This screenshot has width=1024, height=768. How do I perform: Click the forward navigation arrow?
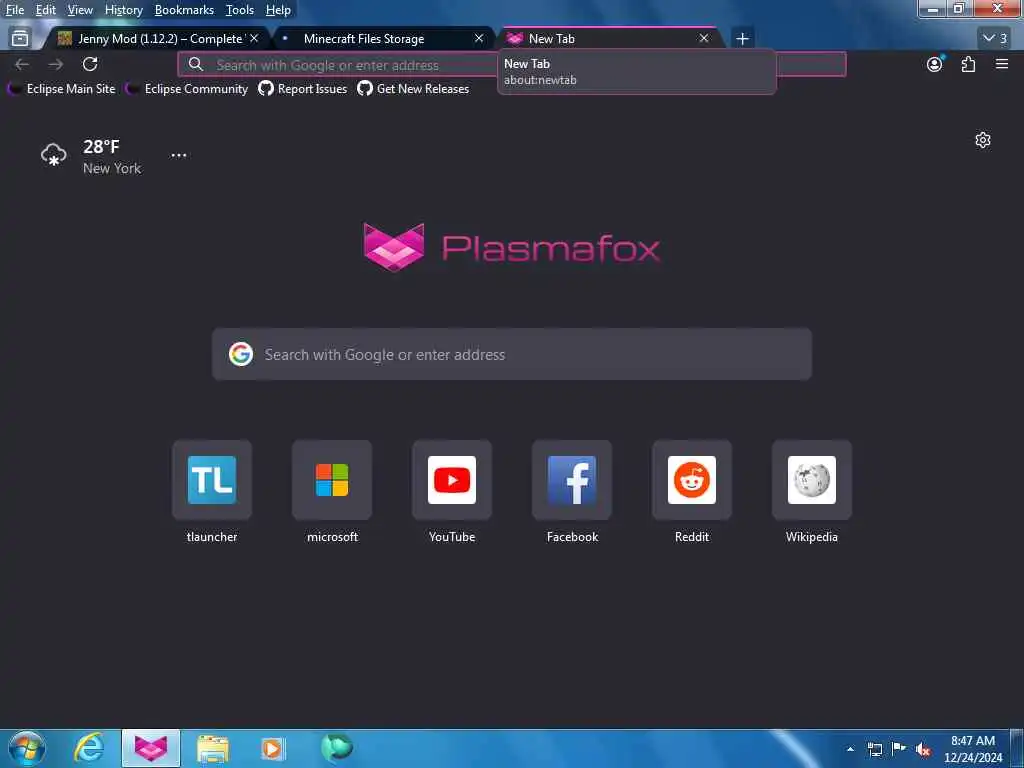coord(56,64)
